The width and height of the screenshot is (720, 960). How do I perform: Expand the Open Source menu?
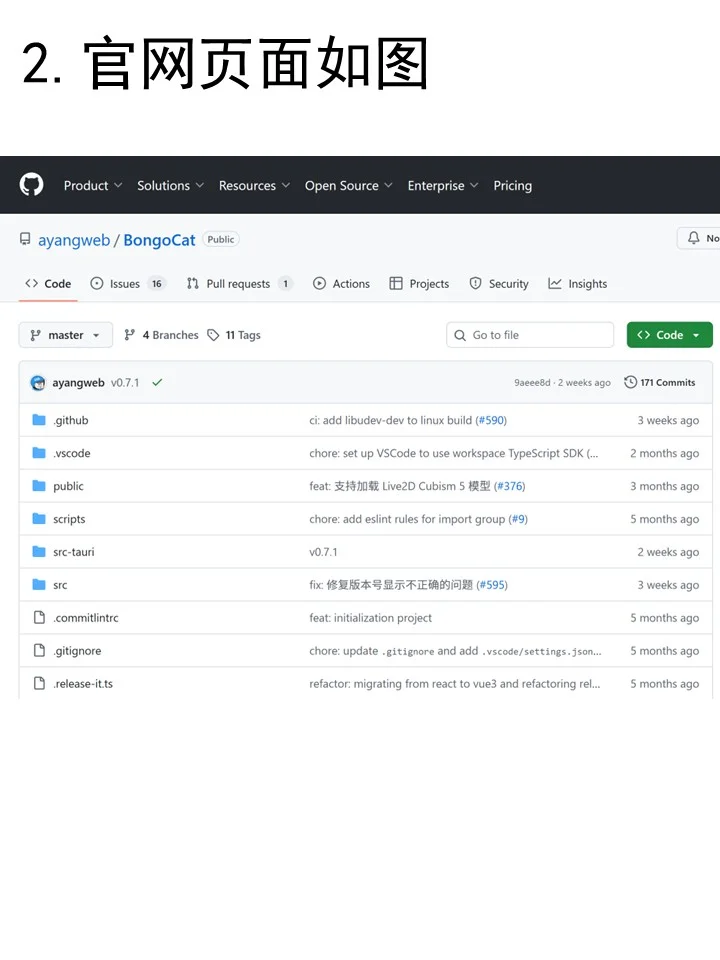click(x=348, y=186)
